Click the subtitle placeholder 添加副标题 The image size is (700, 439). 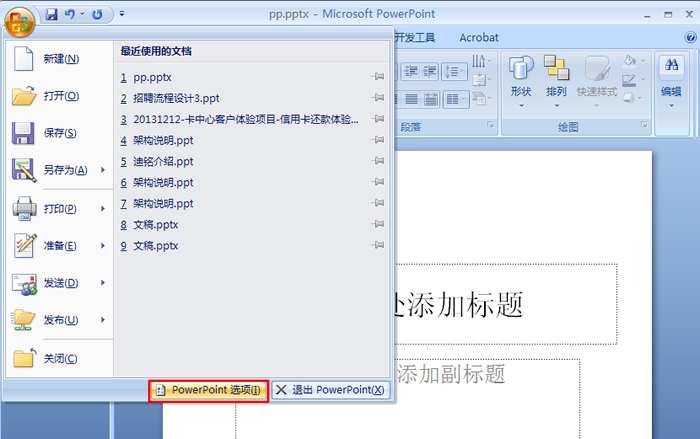451,374
